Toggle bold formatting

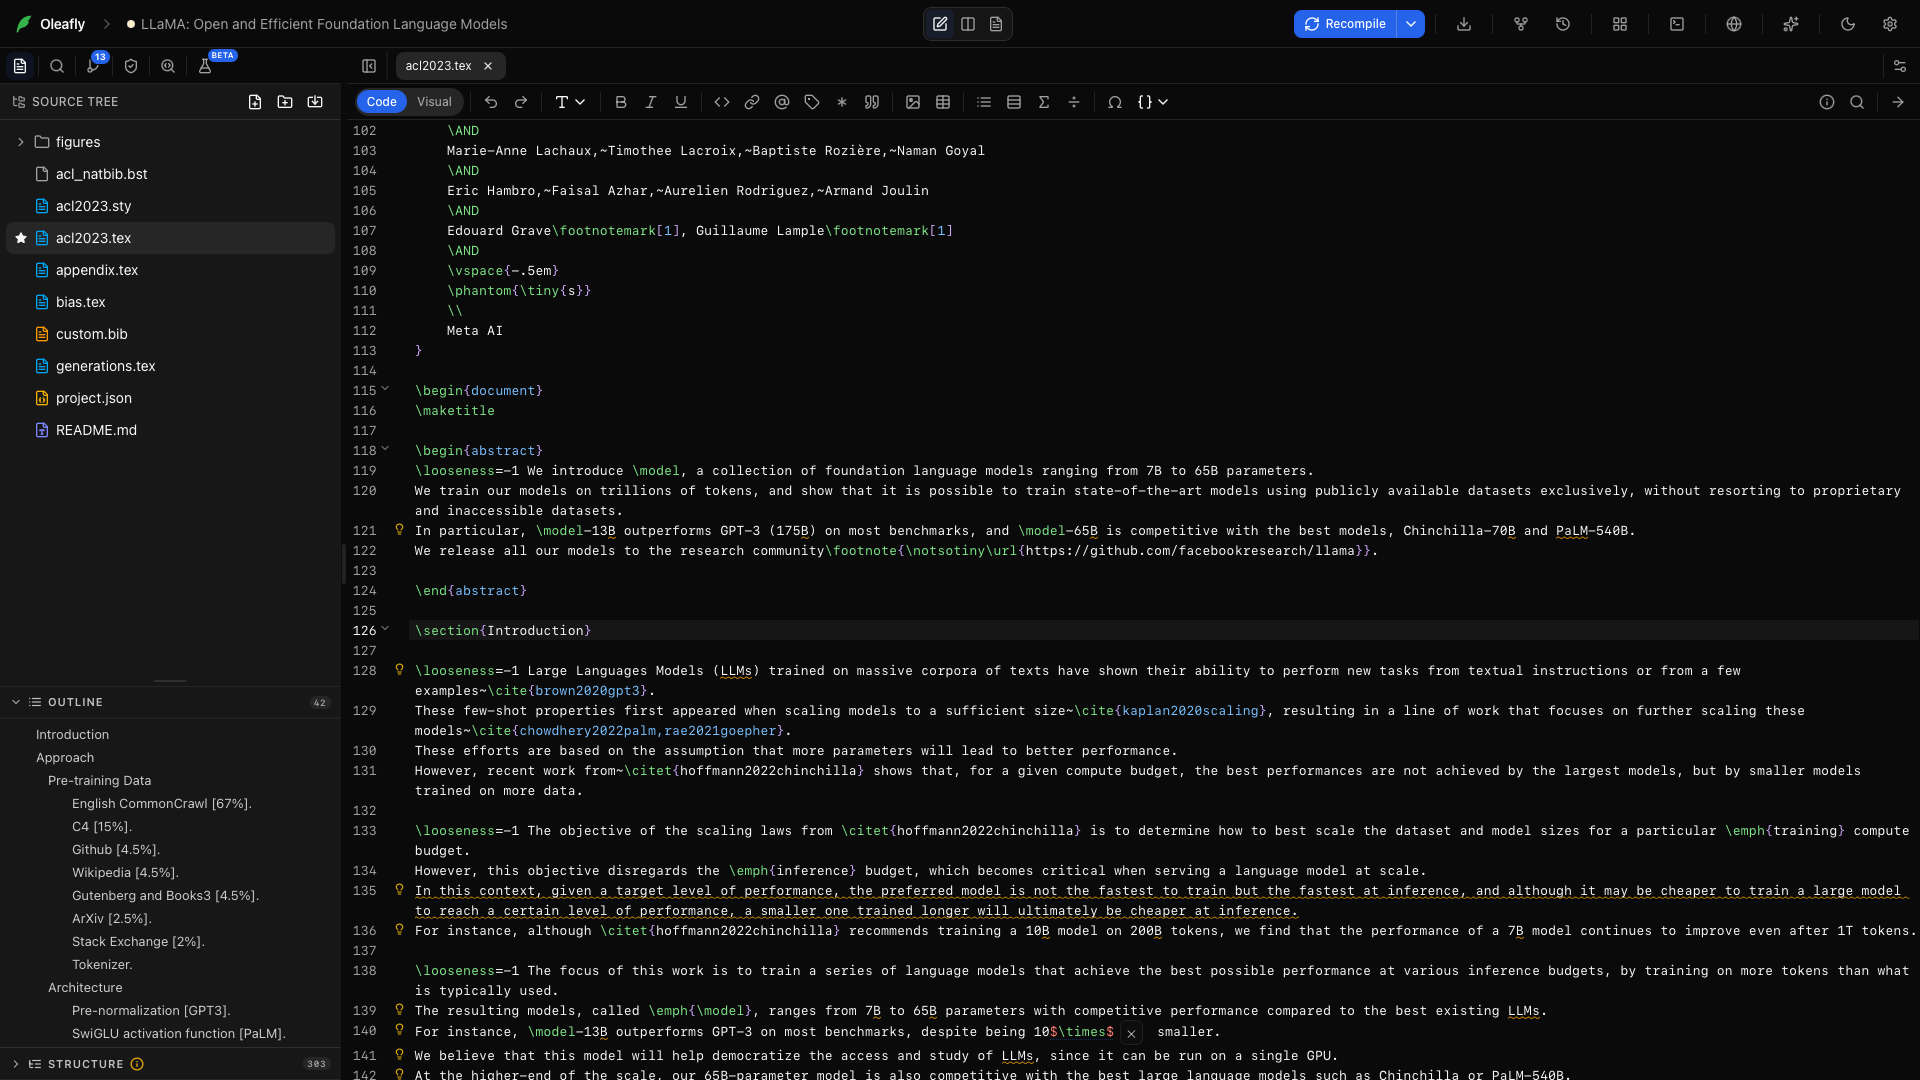click(621, 102)
